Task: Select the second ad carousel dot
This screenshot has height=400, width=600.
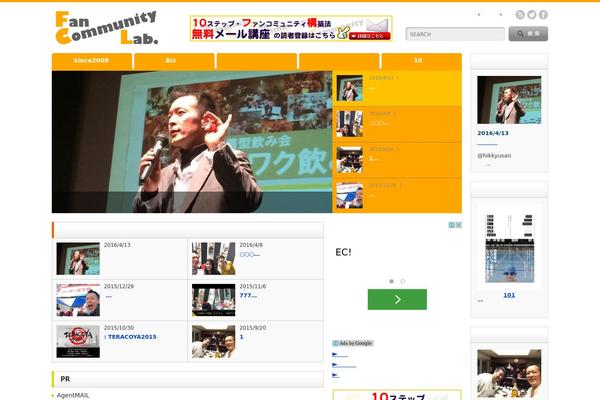Action: tap(403, 281)
